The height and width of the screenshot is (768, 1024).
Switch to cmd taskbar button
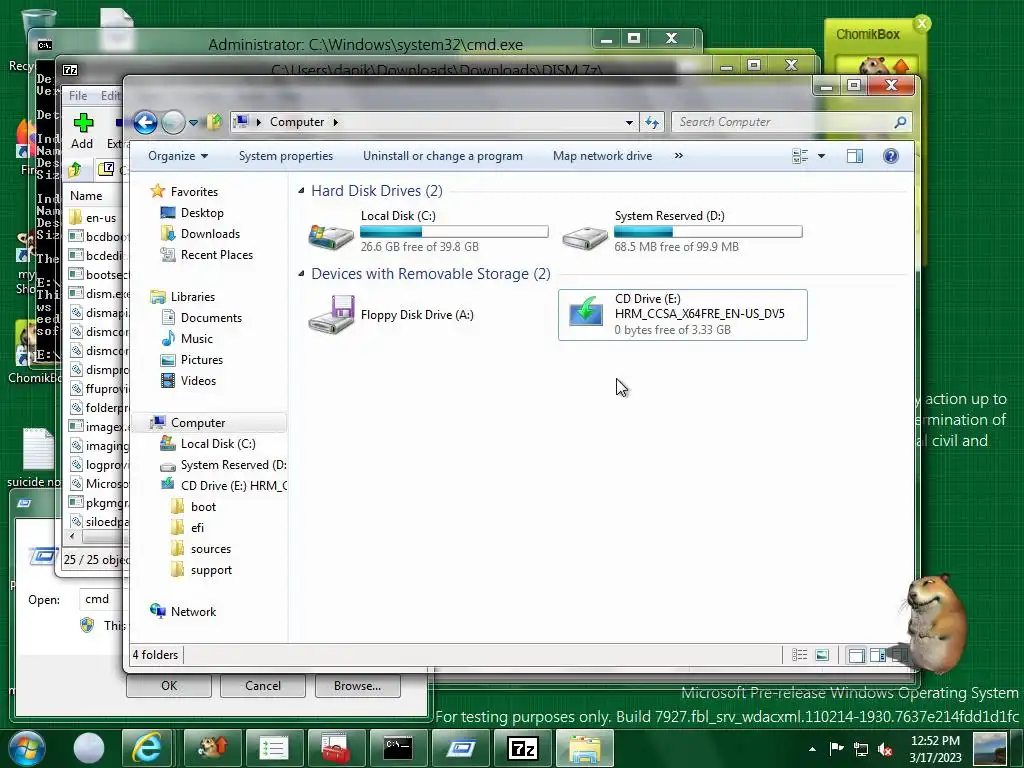398,748
